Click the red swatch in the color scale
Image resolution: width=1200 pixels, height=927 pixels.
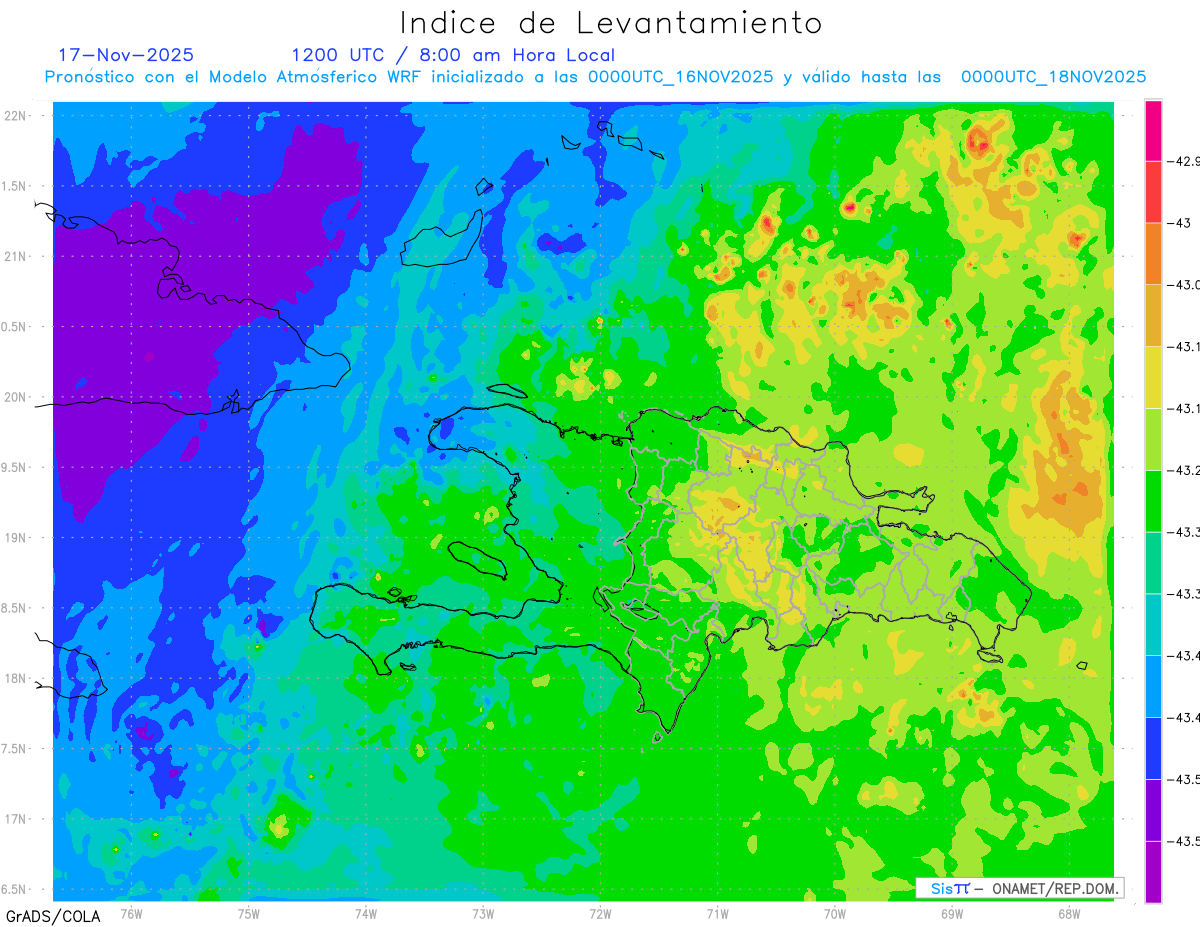click(1153, 192)
